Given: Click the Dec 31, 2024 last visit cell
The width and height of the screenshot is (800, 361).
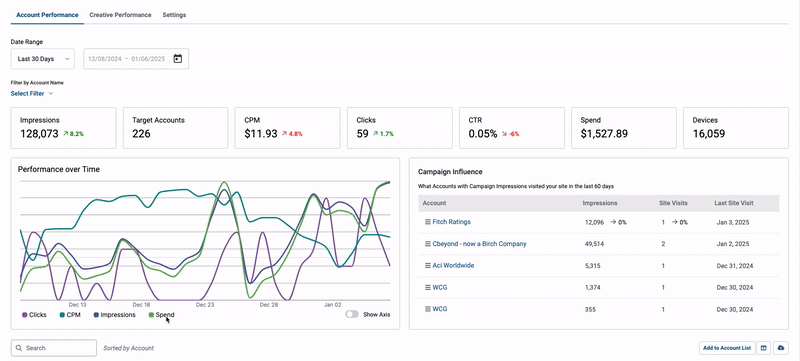Looking at the screenshot, I should pyautogui.click(x=735, y=266).
